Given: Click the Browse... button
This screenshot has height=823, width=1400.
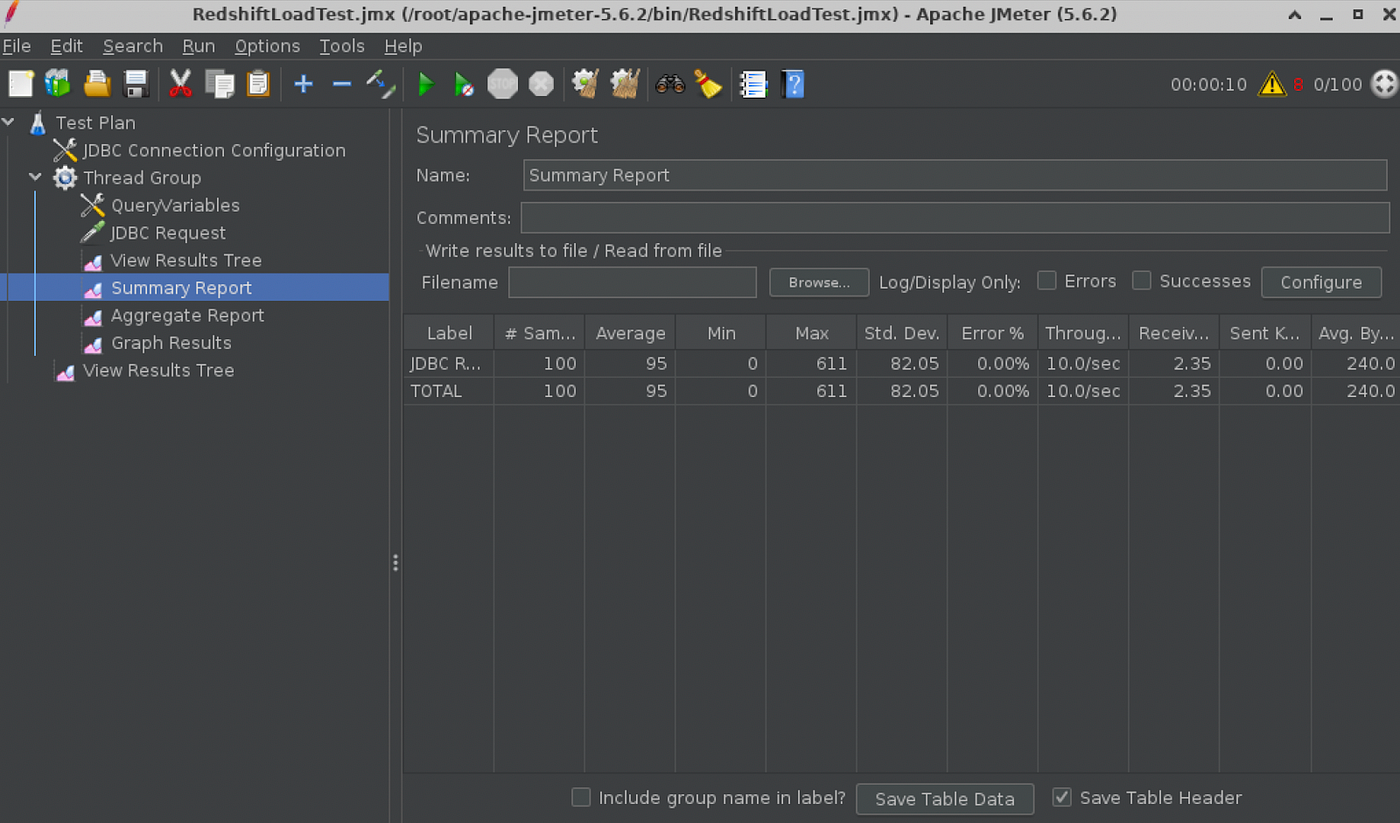Looking at the screenshot, I should [819, 282].
